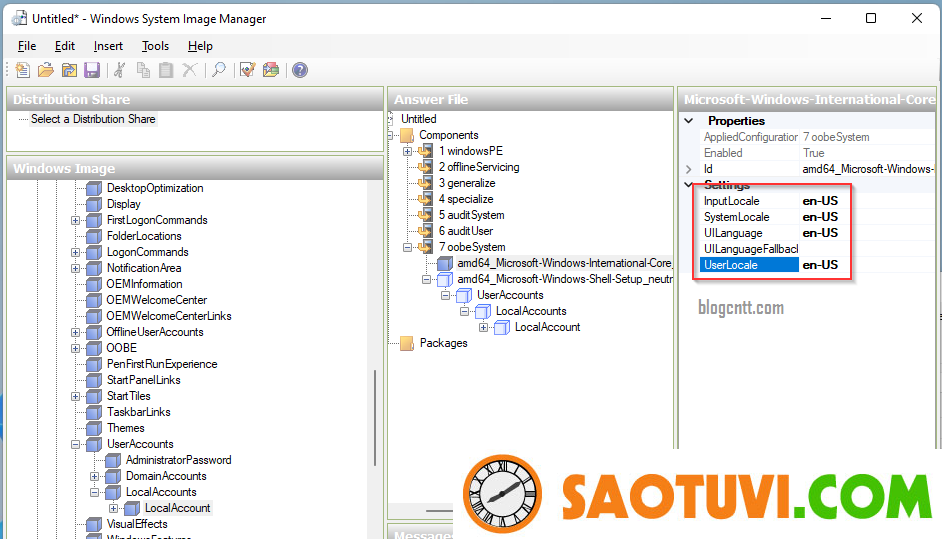Open Help with the question mark icon
The width and height of the screenshot is (942, 539).
click(300, 70)
